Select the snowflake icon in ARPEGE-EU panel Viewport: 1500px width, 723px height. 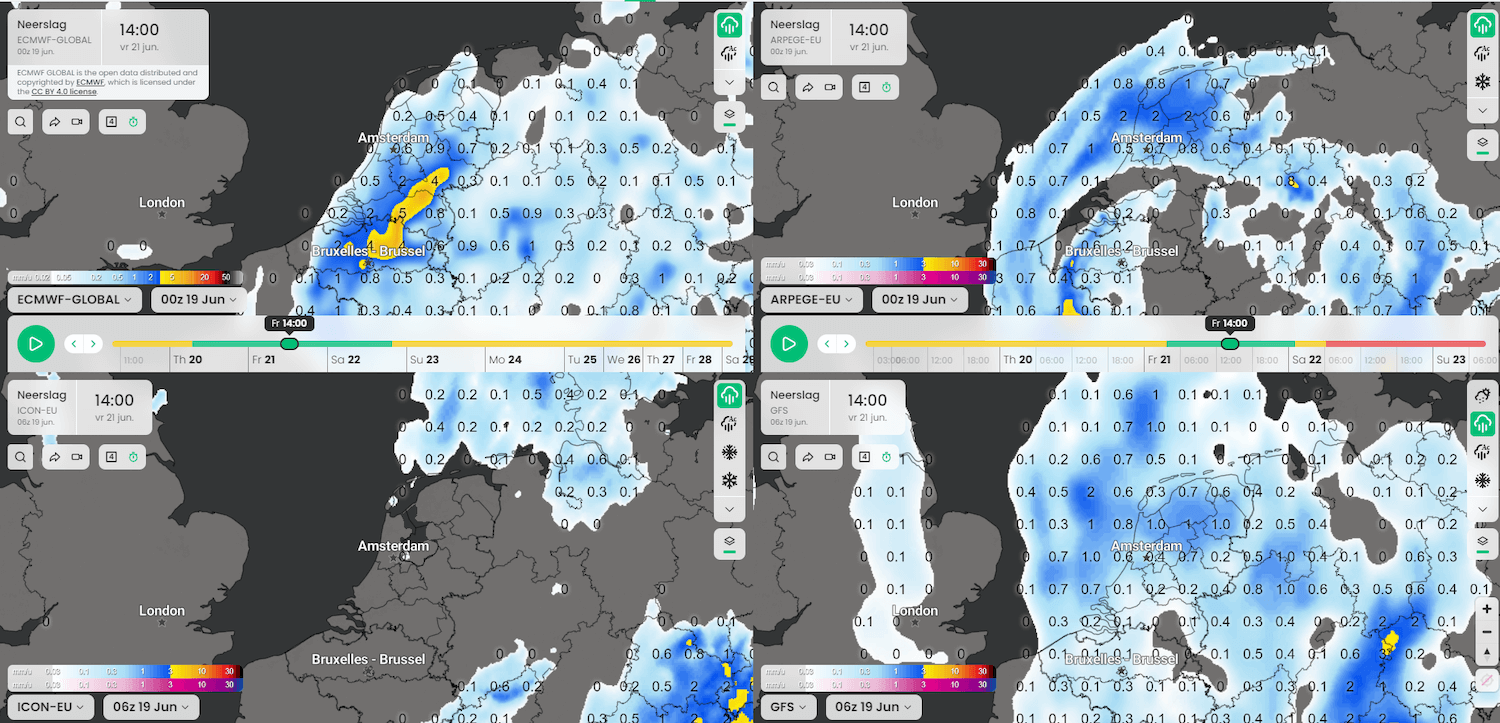[x=1482, y=82]
